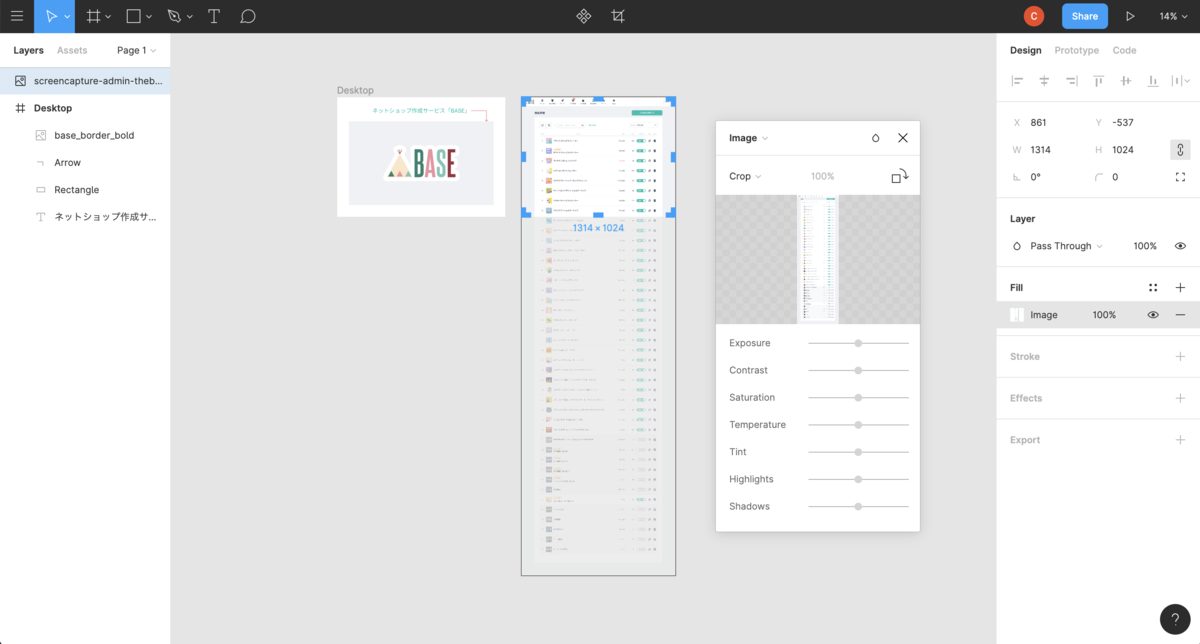The image size is (1200, 644).
Task: Click the Desktop frame title on canvas
Action: [x=355, y=90]
